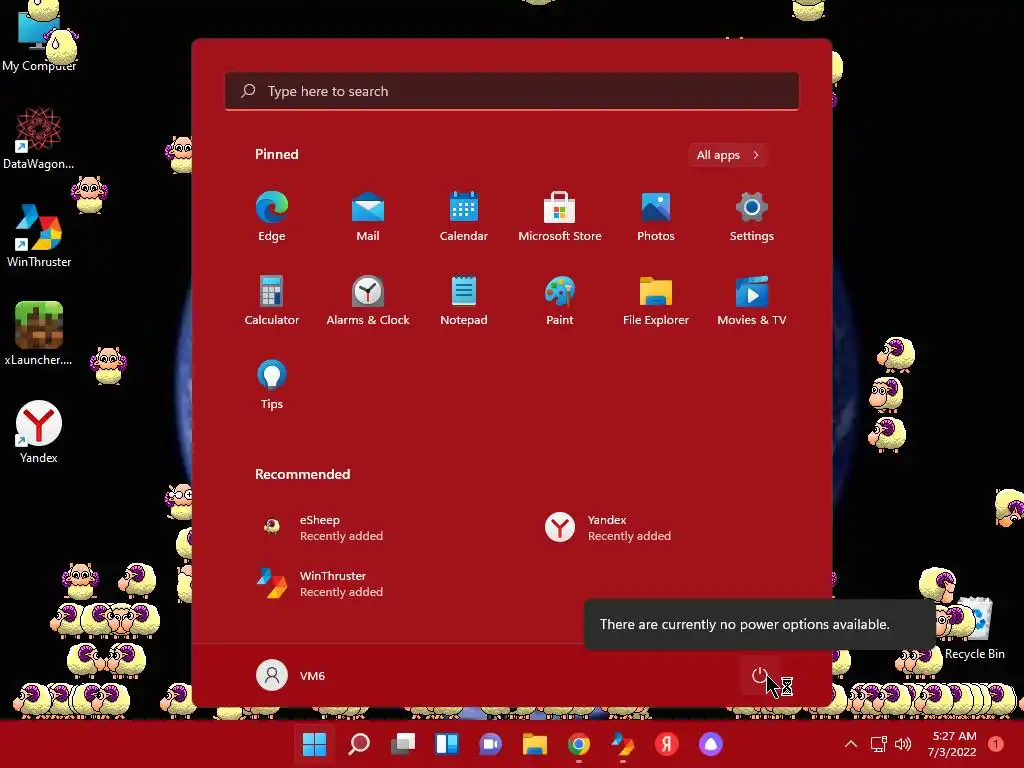
Task: Select DataWagon desktop shortcut
Action: [x=39, y=138]
